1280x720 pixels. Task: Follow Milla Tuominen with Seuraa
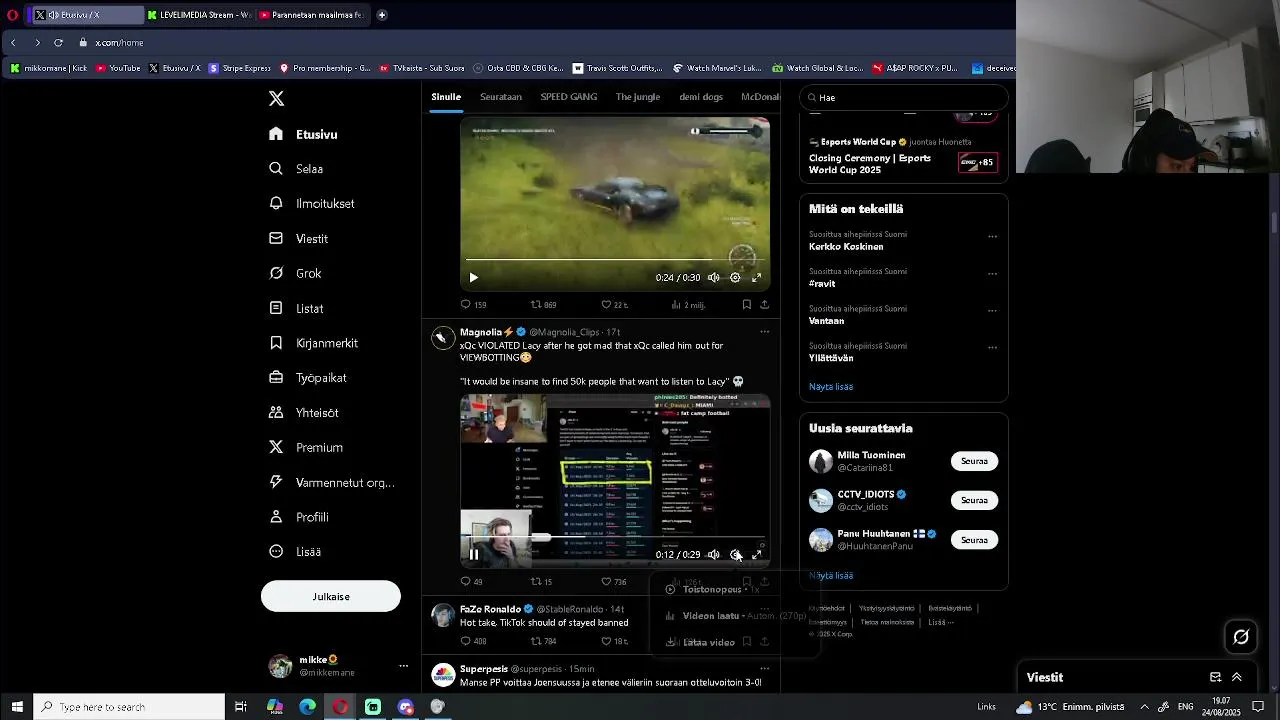point(974,461)
